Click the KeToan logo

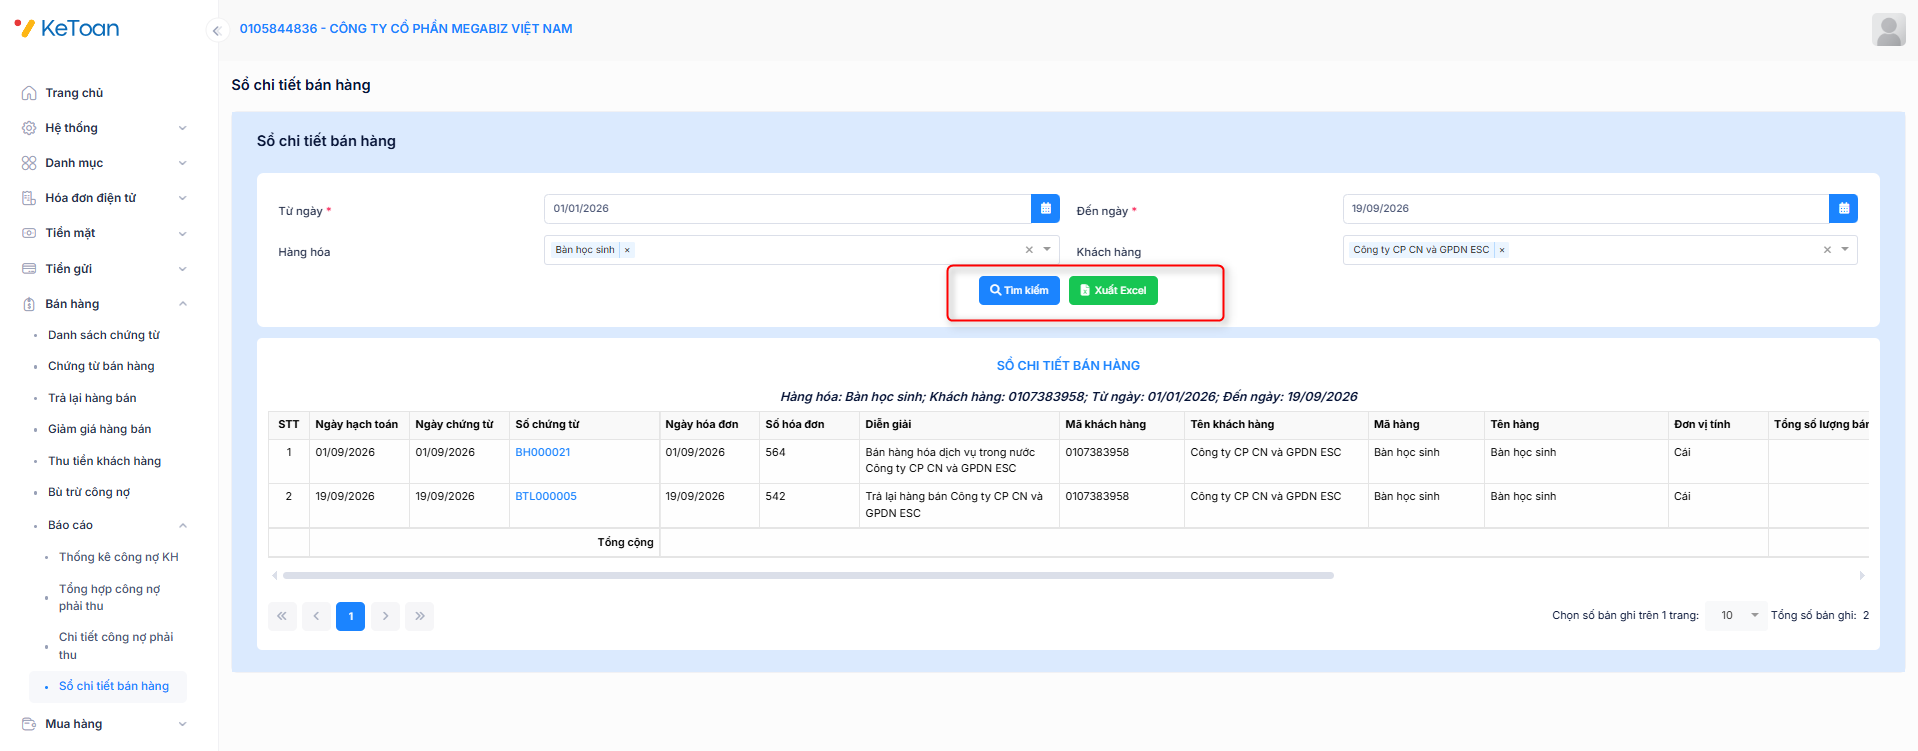[67, 28]
